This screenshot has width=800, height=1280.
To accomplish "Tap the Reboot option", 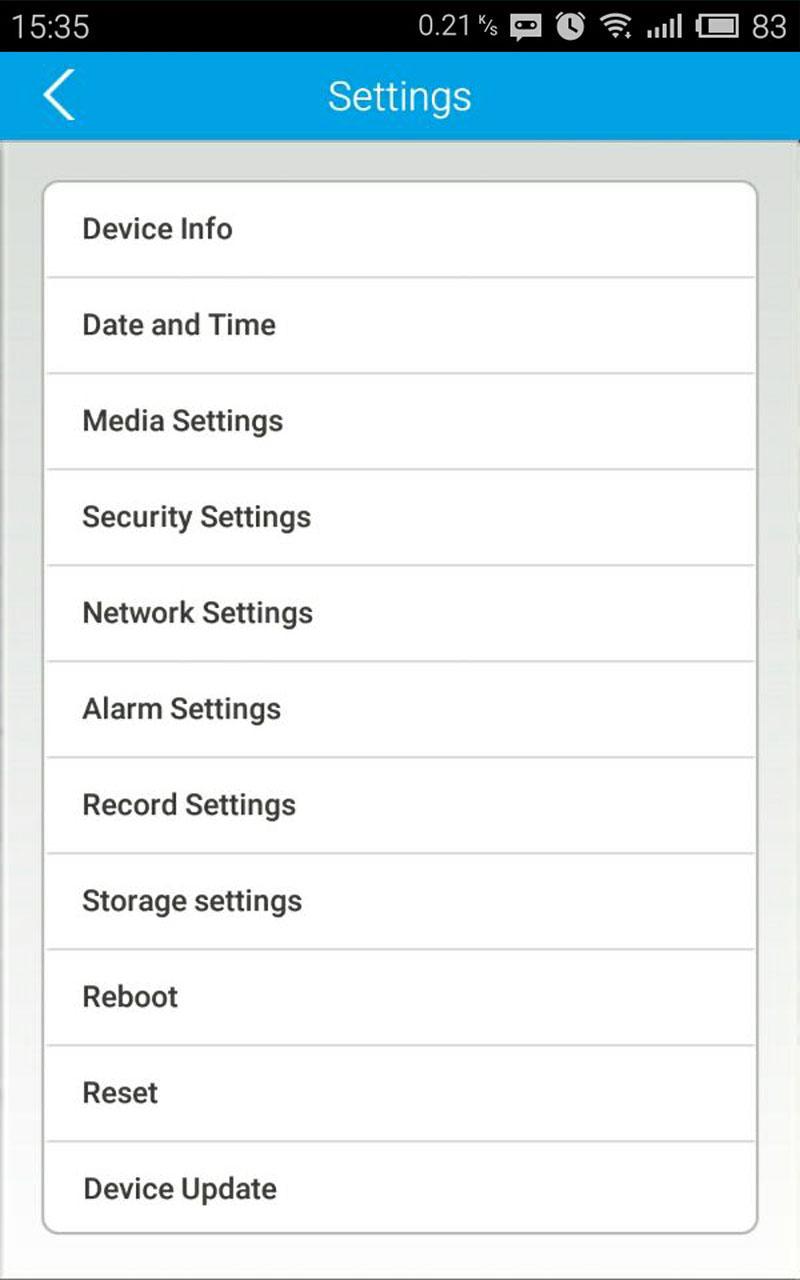I will pyautogui.click(x=400, y=997).
